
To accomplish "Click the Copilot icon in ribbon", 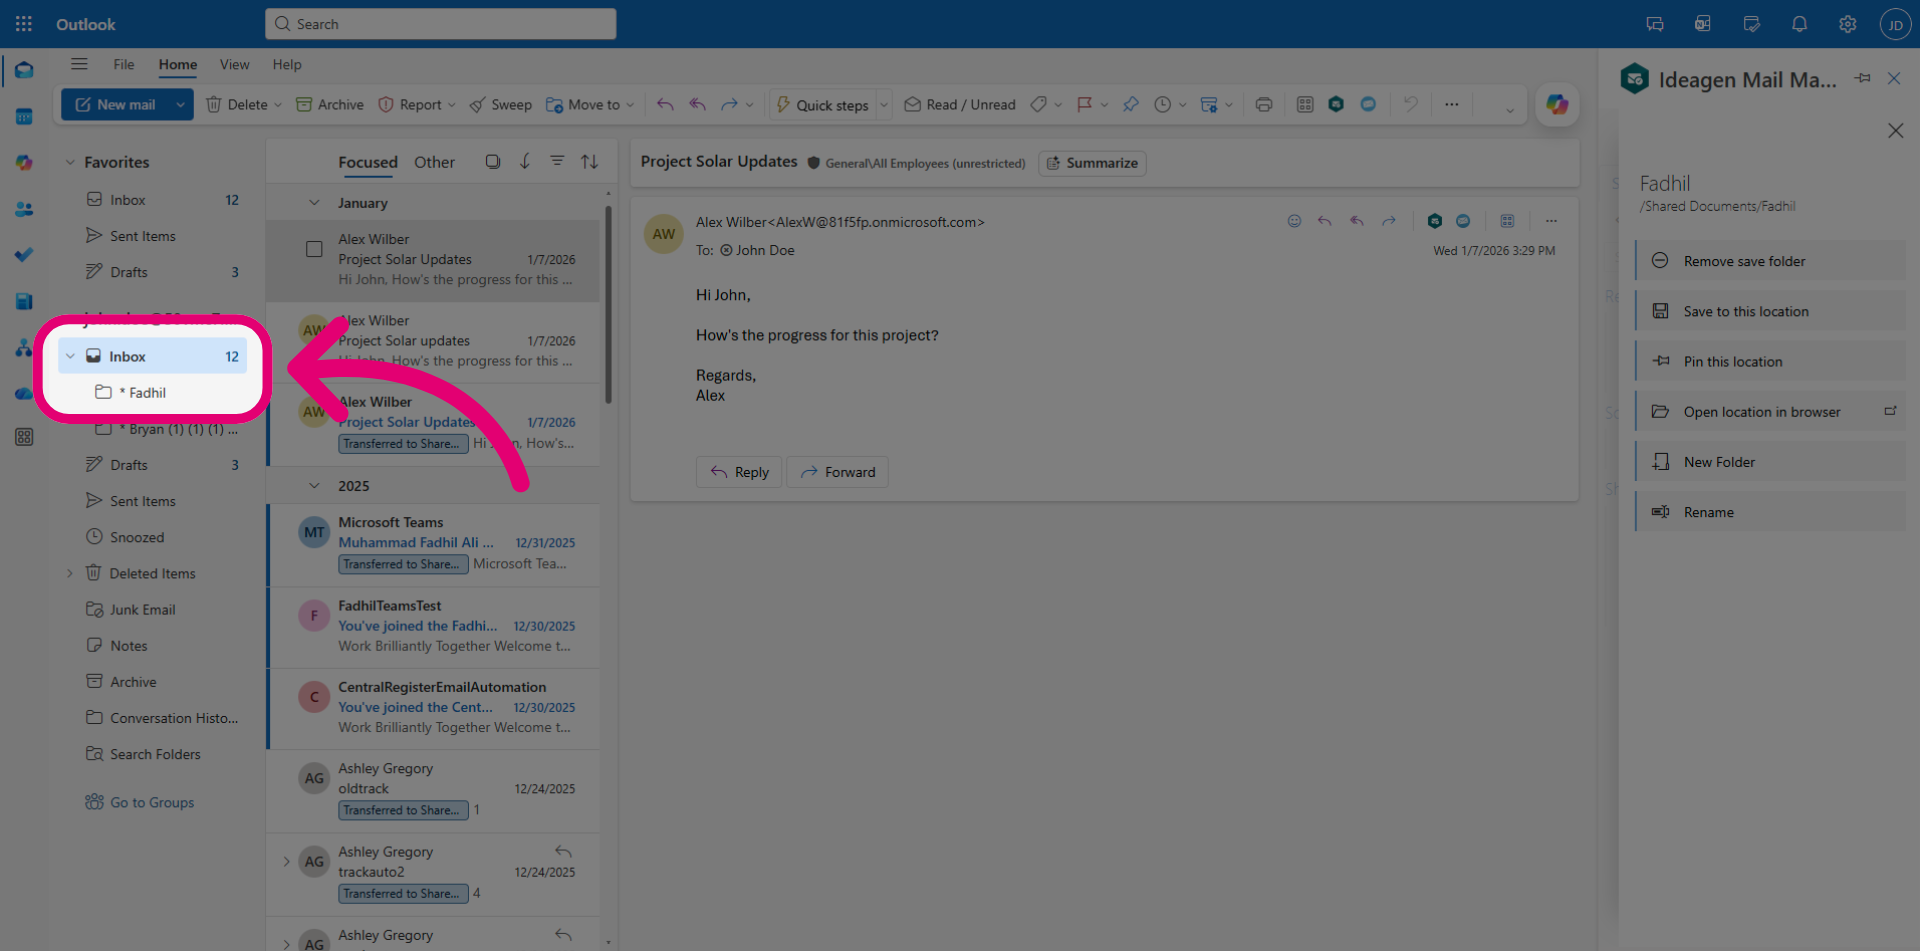I will pos(1557,104).
